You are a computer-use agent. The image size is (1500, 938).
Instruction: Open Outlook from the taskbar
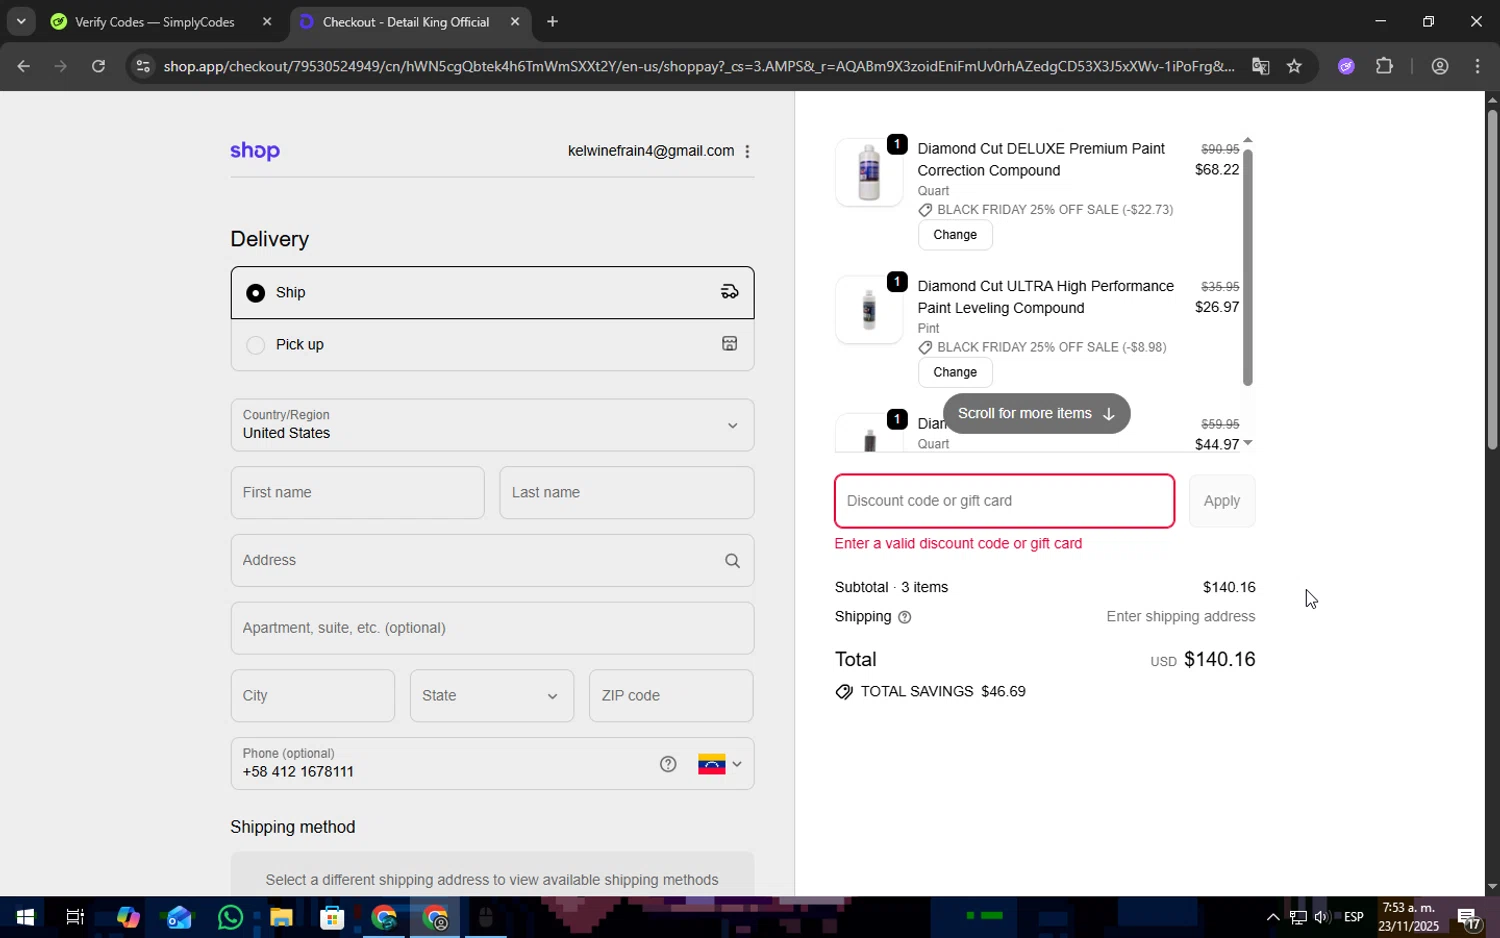point(179,918)
